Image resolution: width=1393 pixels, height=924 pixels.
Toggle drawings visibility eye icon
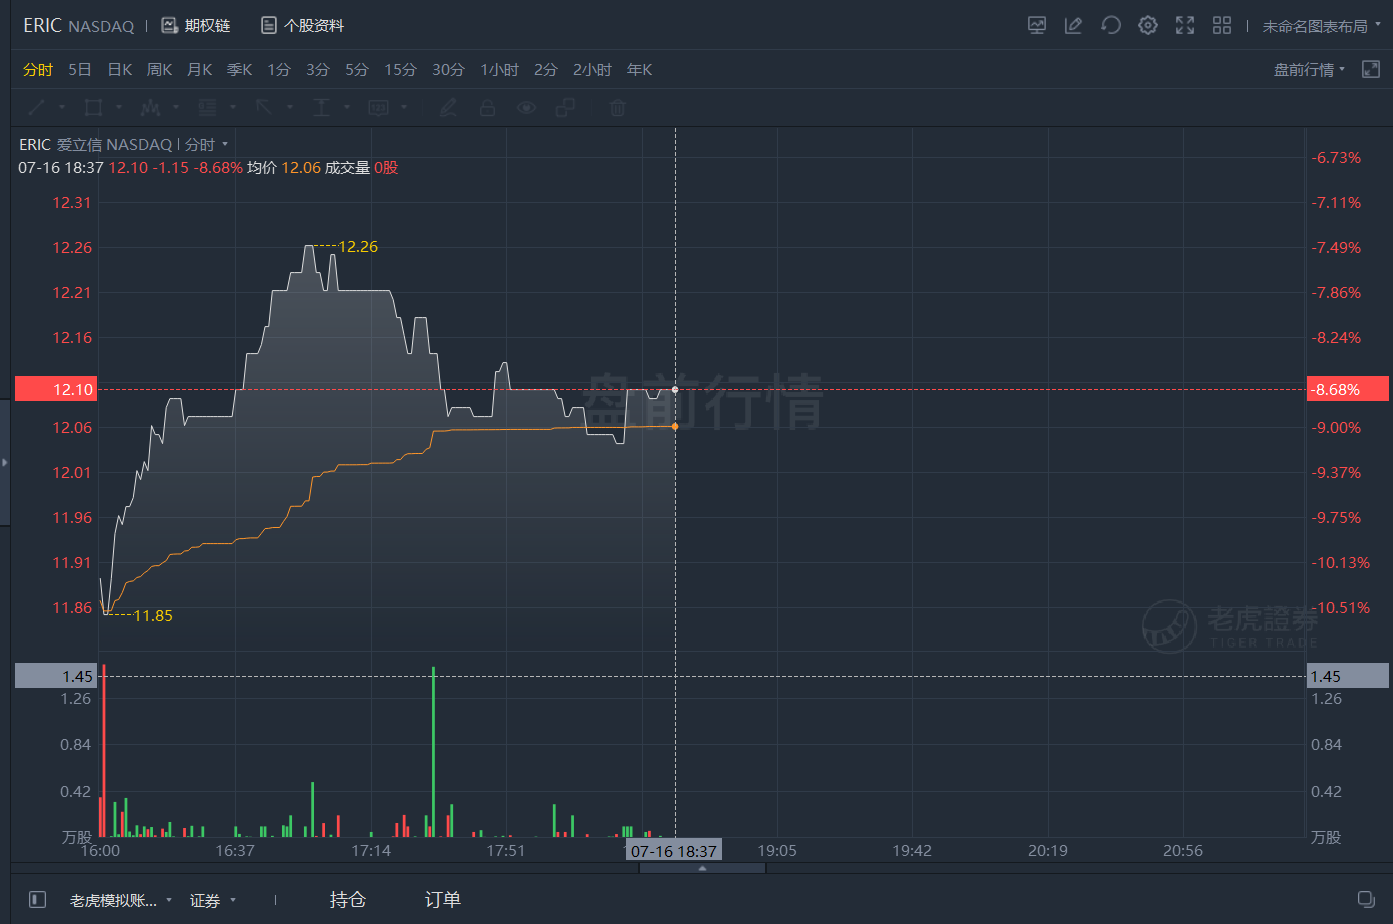[x=526, y=107]
